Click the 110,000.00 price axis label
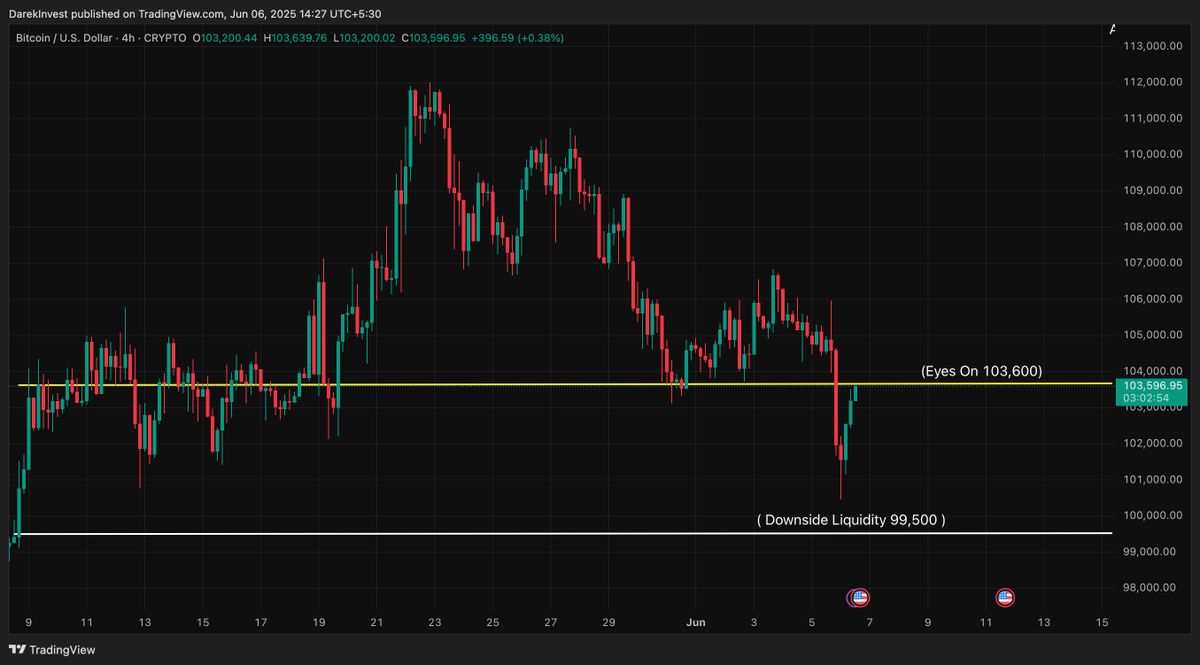 (x=1154, y=154)
